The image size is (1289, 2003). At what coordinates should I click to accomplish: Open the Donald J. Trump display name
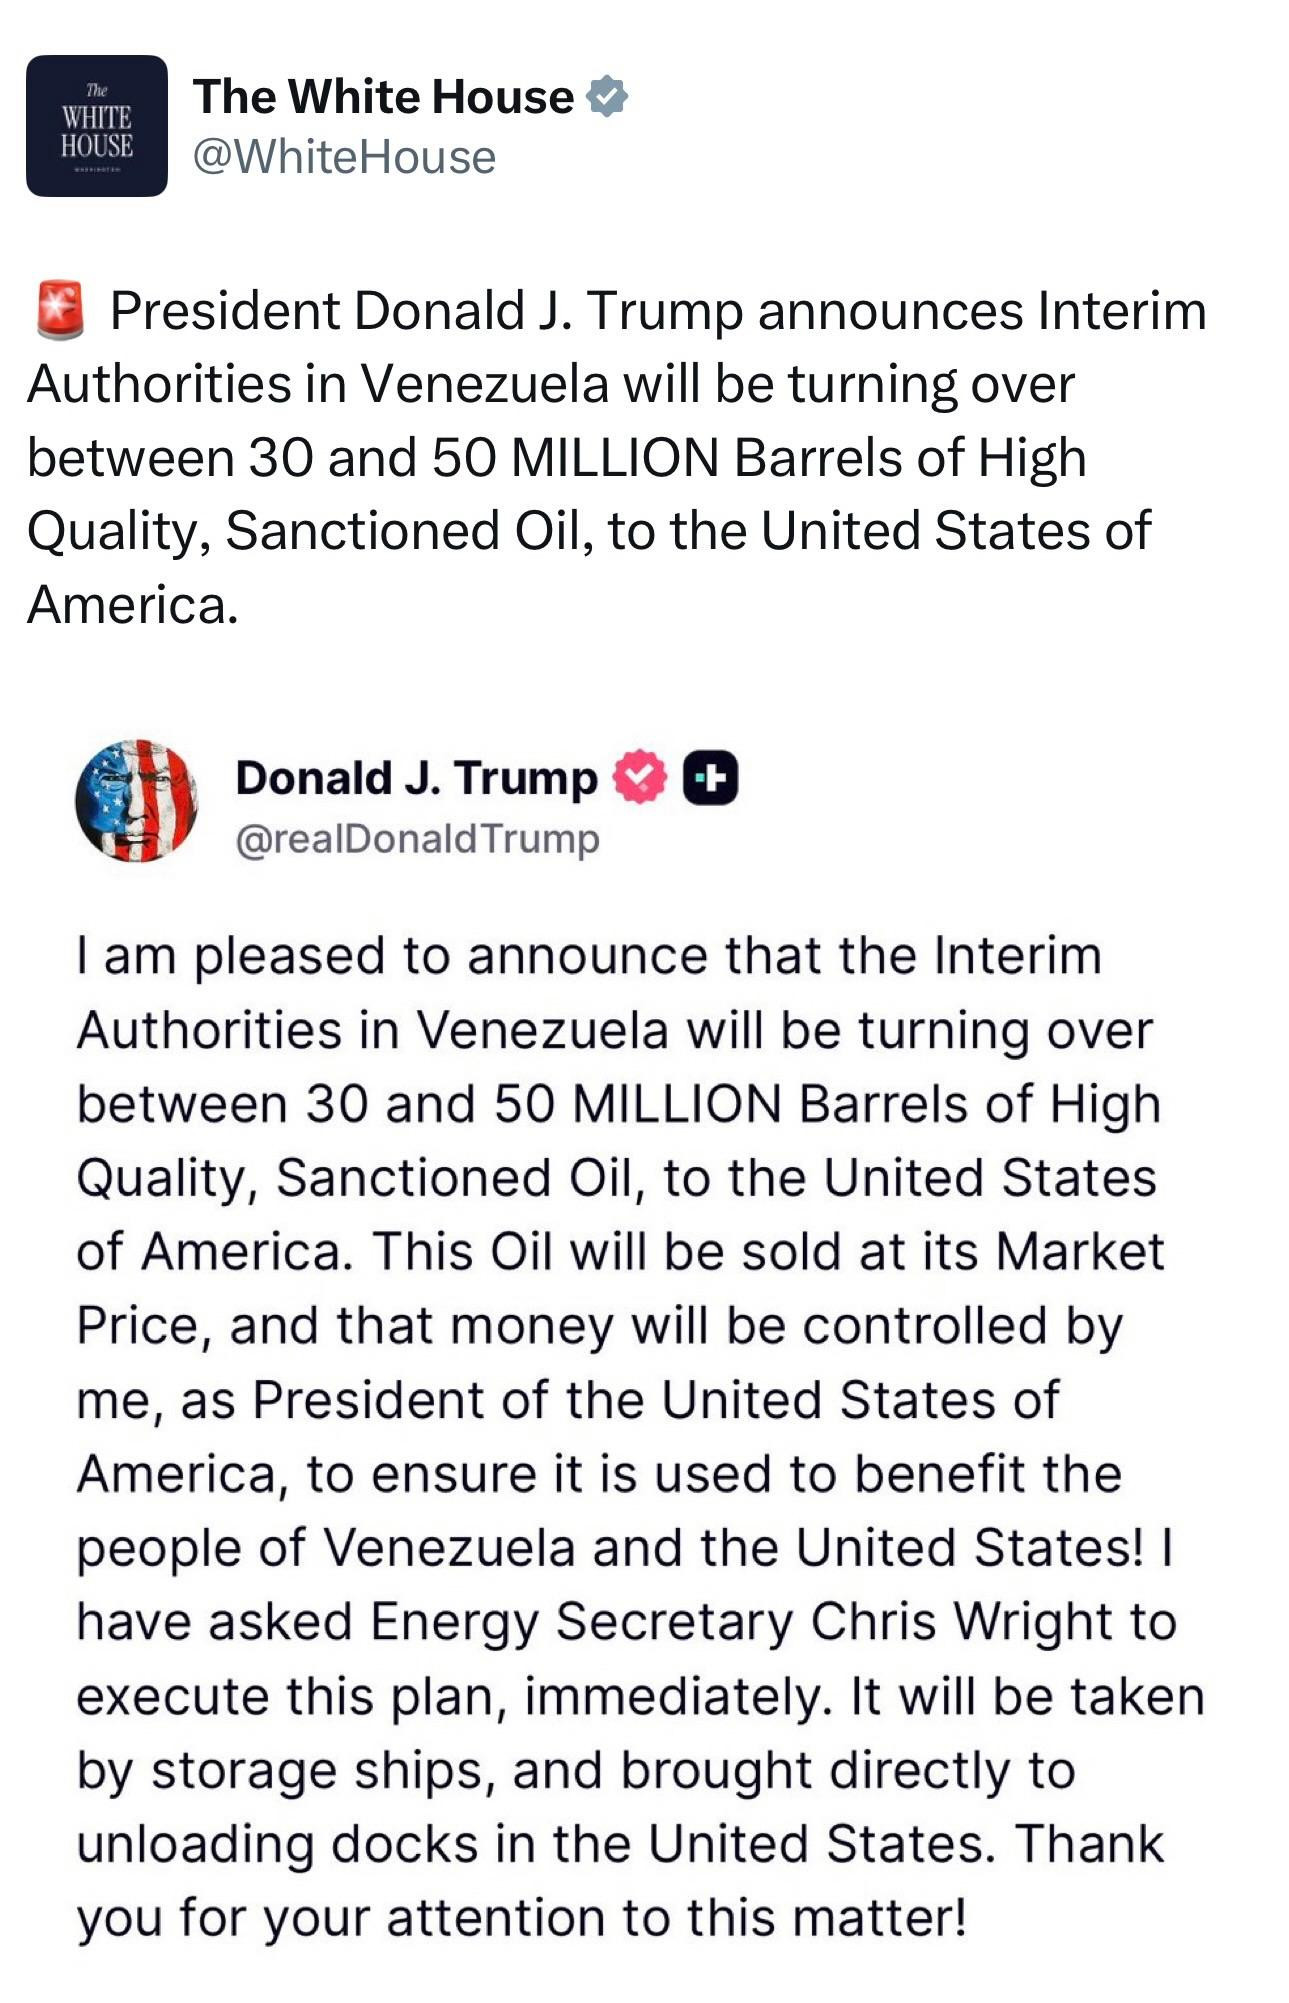[416, 778]
